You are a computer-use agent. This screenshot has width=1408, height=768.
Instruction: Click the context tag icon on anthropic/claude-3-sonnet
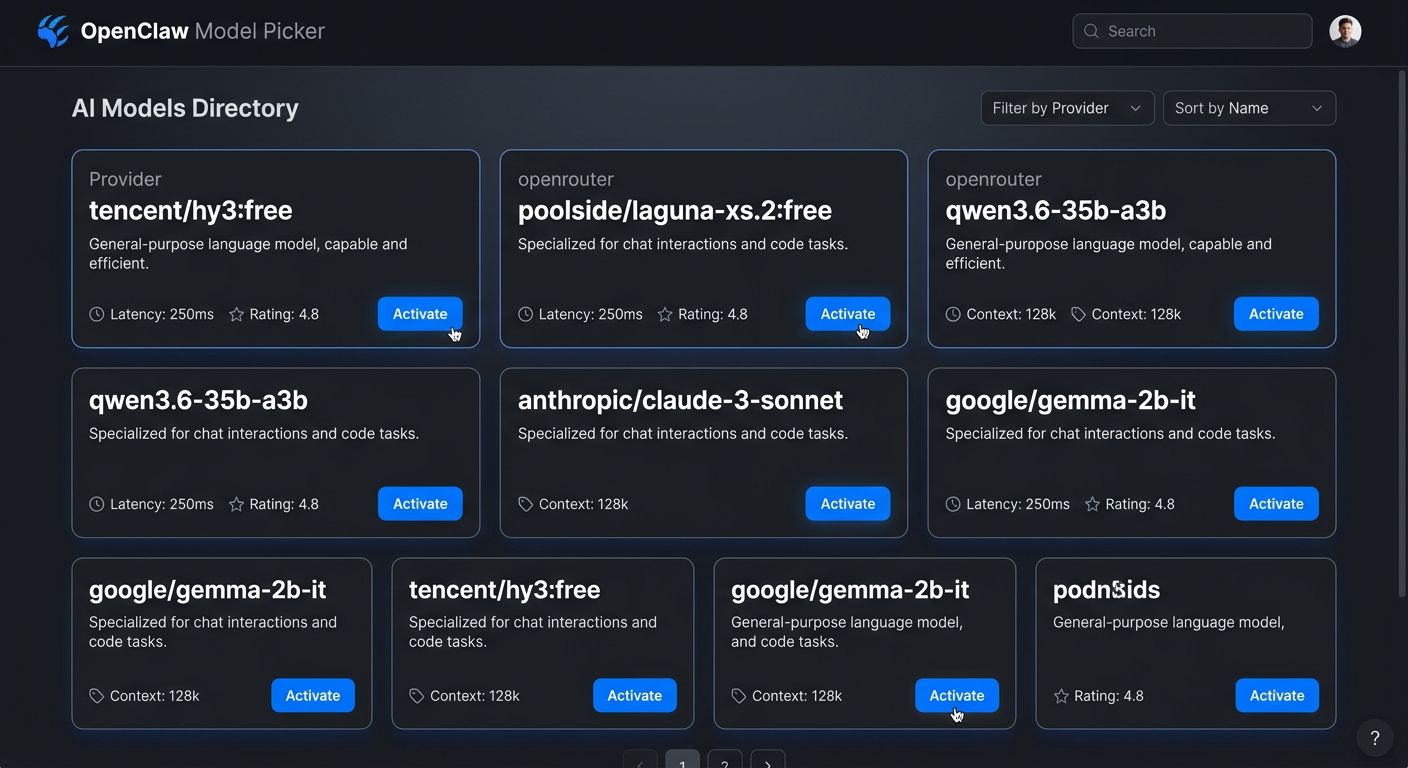tap(525, 504)
